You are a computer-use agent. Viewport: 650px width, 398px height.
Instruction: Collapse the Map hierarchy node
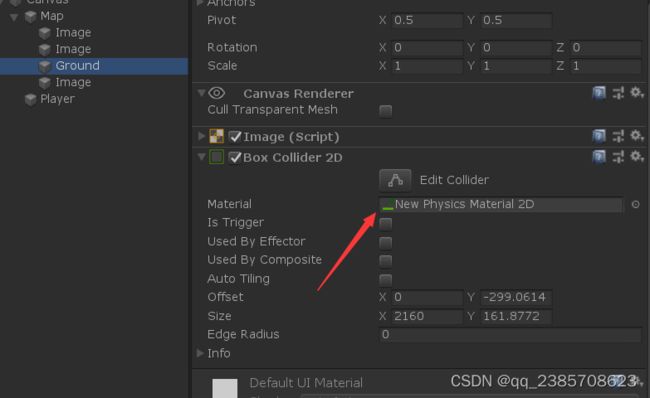(14, 17)
